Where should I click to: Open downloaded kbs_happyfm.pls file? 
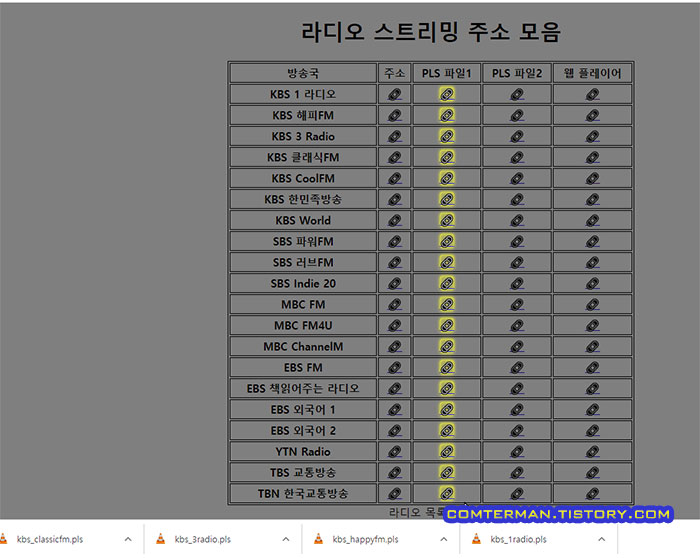[x=365, y=539]
